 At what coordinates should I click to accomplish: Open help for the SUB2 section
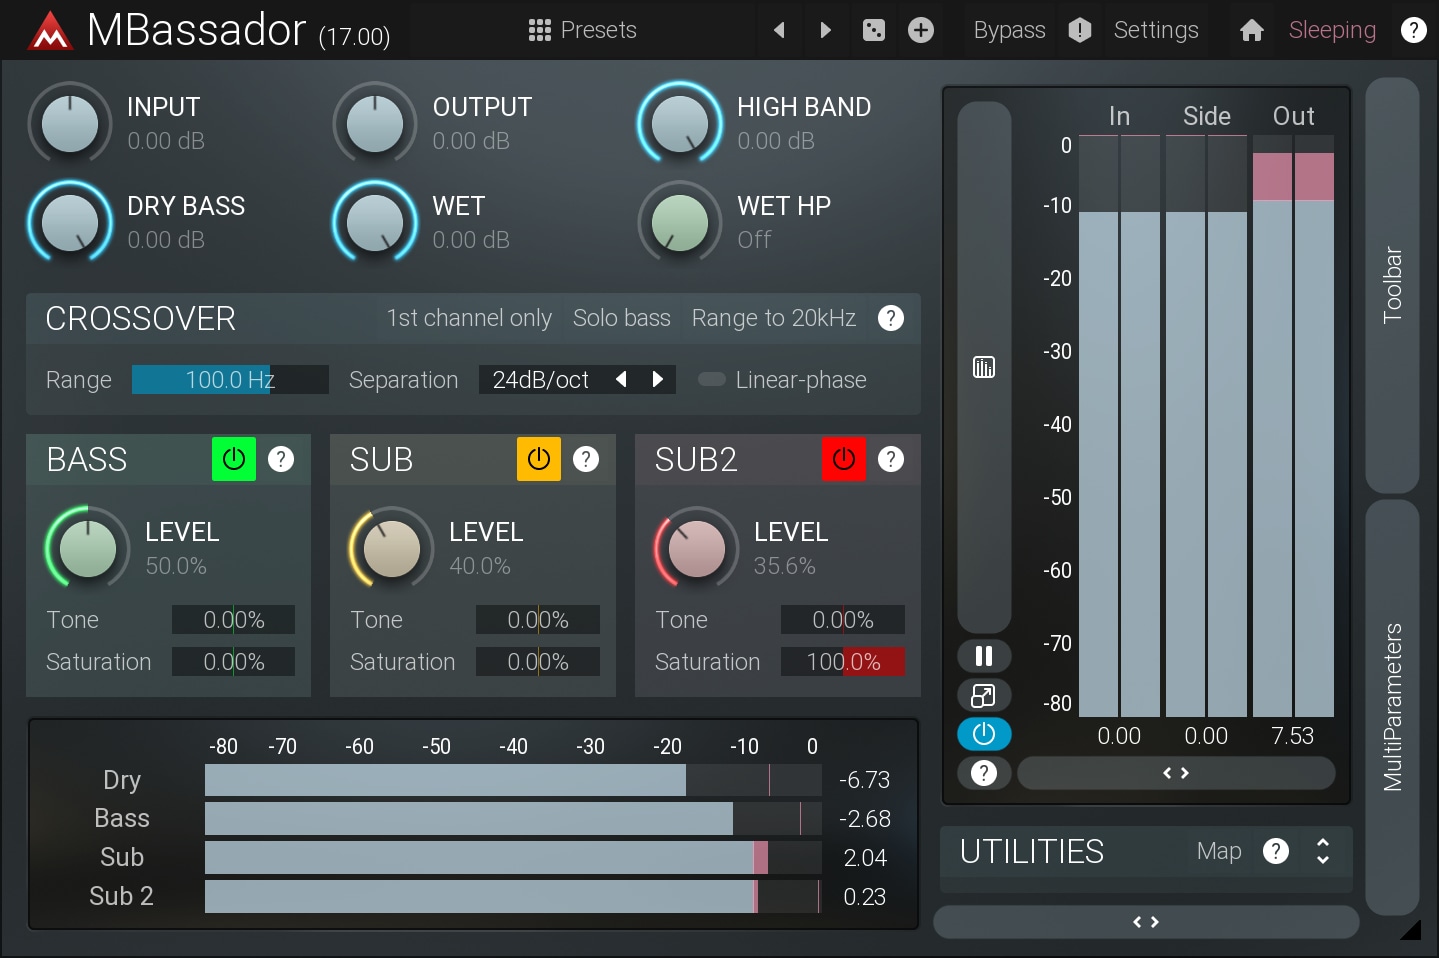(x=890, y=459)
